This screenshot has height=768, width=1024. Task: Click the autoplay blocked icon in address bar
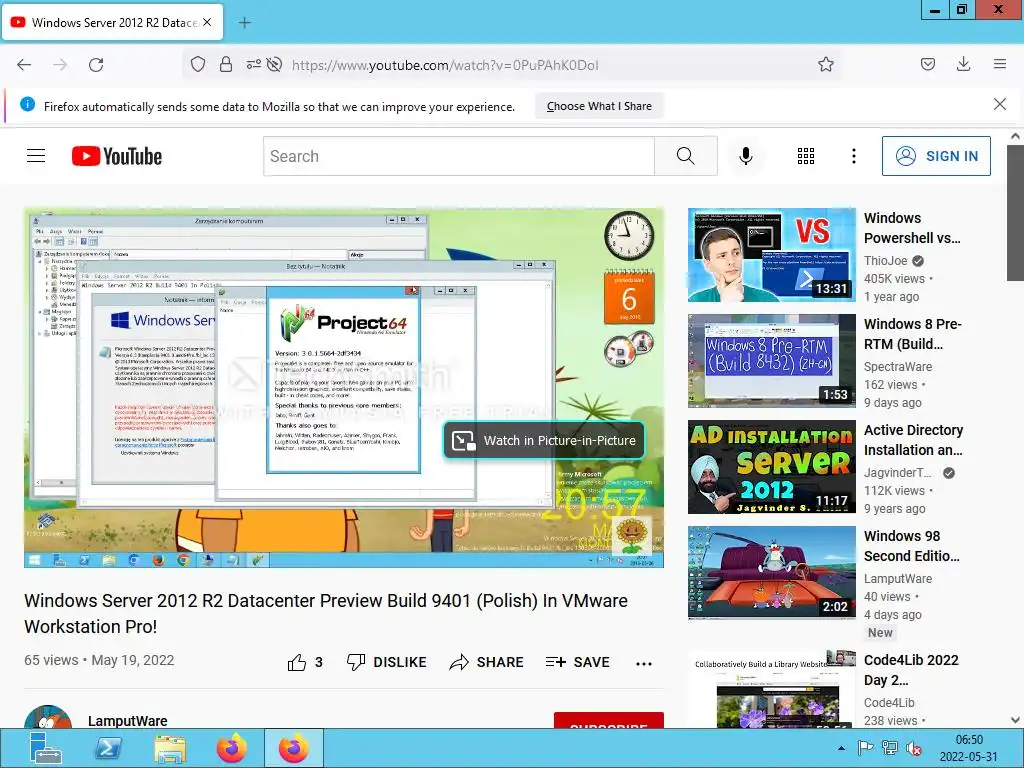275,64
